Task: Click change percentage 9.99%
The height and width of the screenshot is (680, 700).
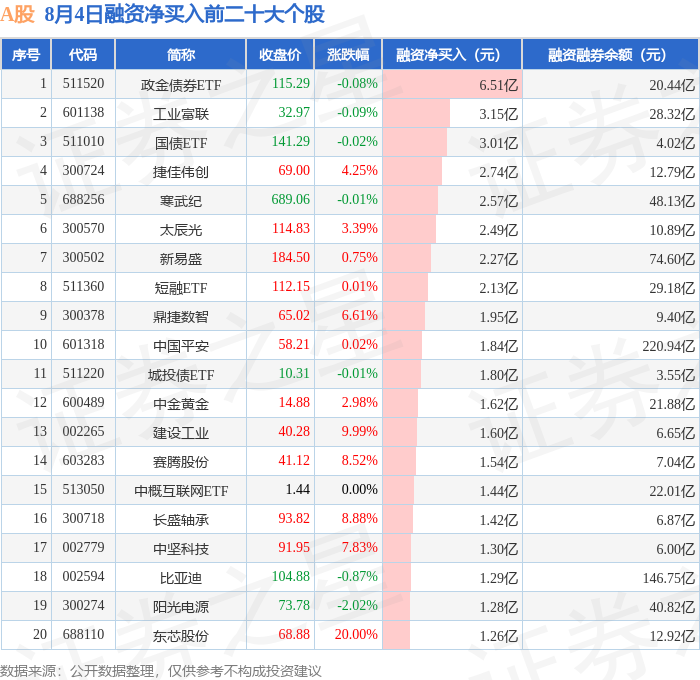Action: 359,432
